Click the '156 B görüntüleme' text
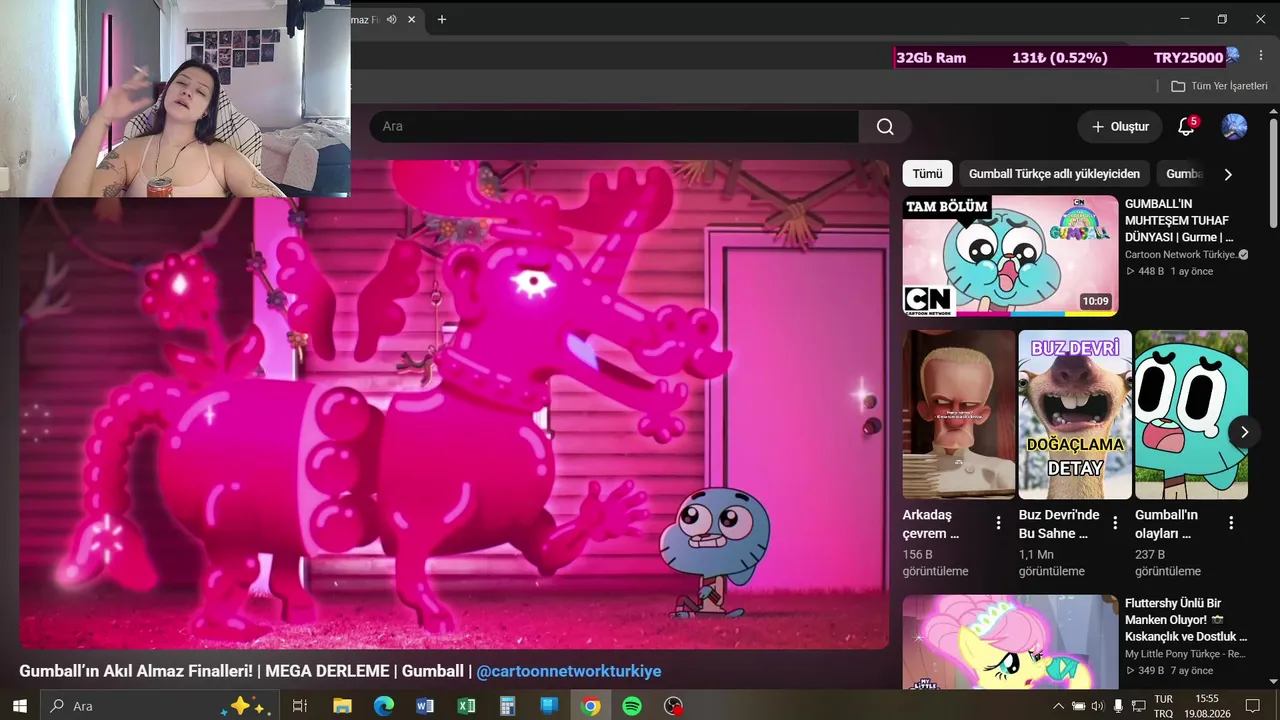Screen dimensions: 1280x720 (936, 563)
